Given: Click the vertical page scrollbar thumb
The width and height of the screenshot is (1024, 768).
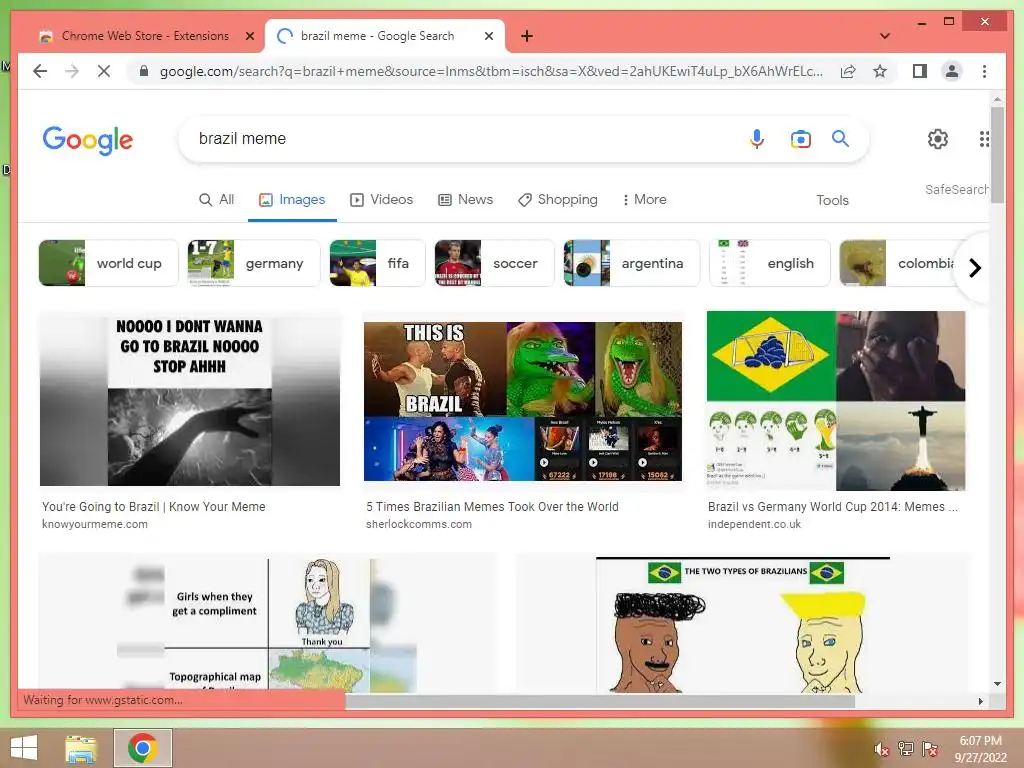Looking at the screenshot, I should coord(997,155).
